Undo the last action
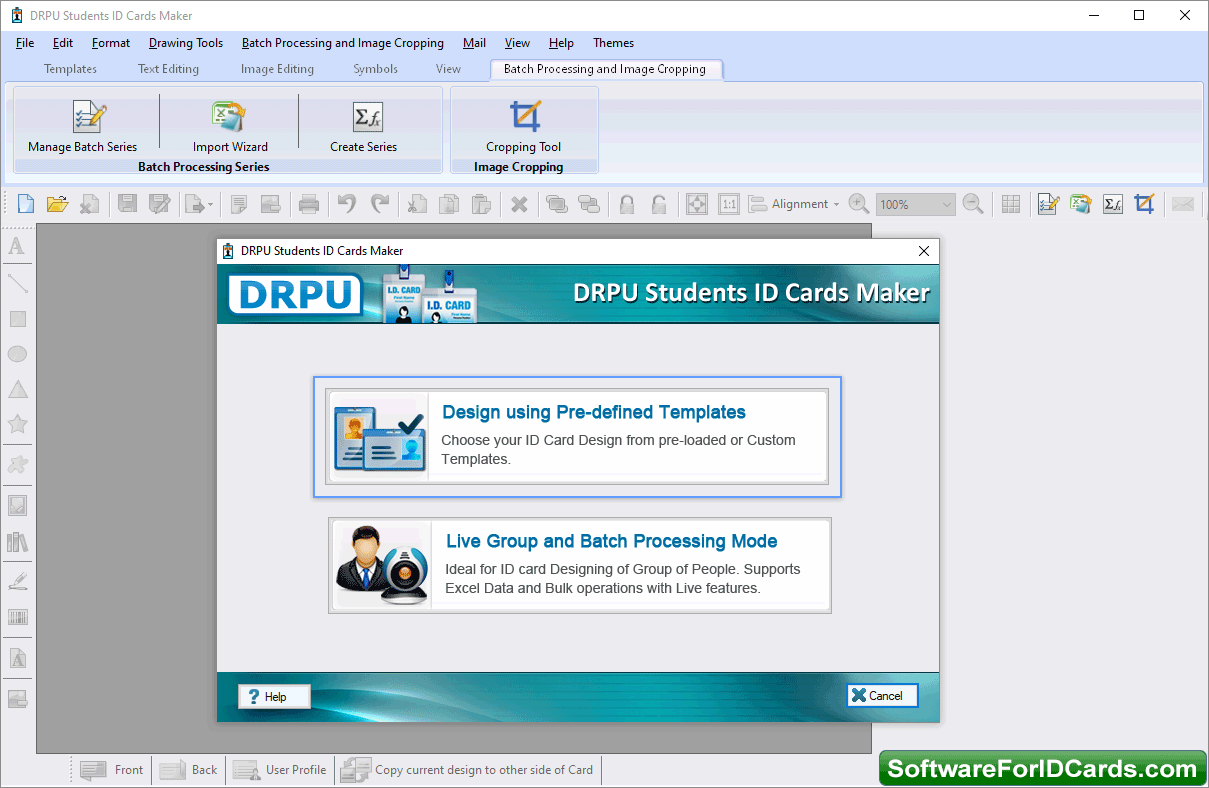 [347, 204]
